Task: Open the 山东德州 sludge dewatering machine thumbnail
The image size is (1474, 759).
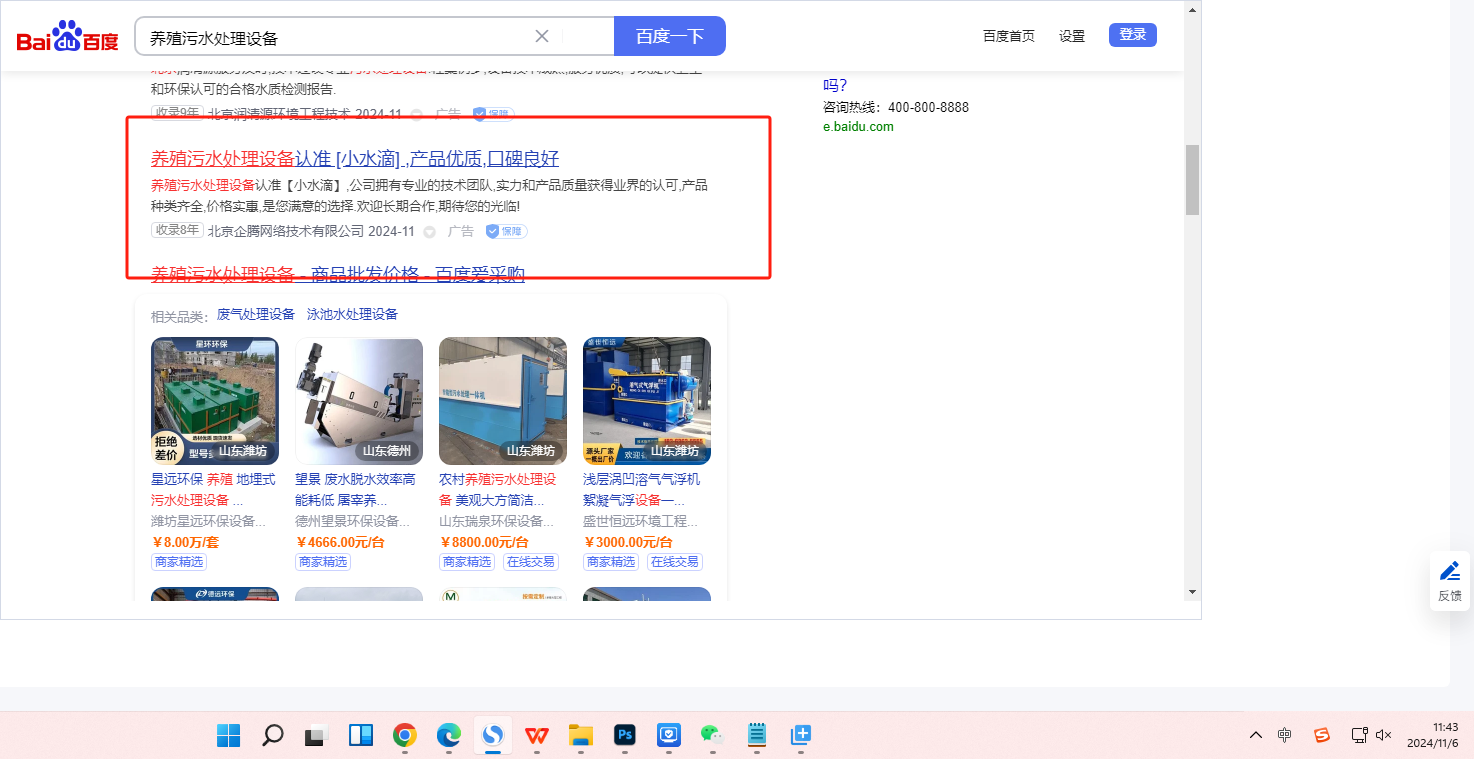Action: pos(359,401)
